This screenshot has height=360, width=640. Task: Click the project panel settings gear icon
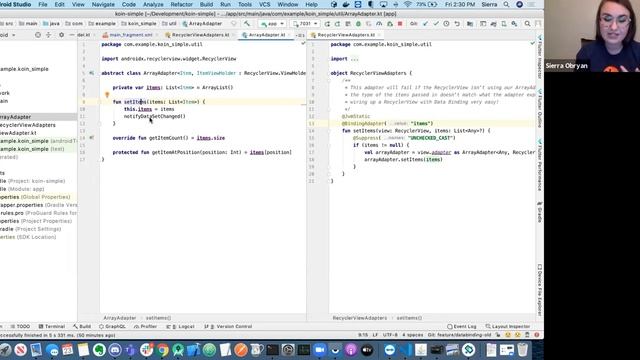point(61,35)
